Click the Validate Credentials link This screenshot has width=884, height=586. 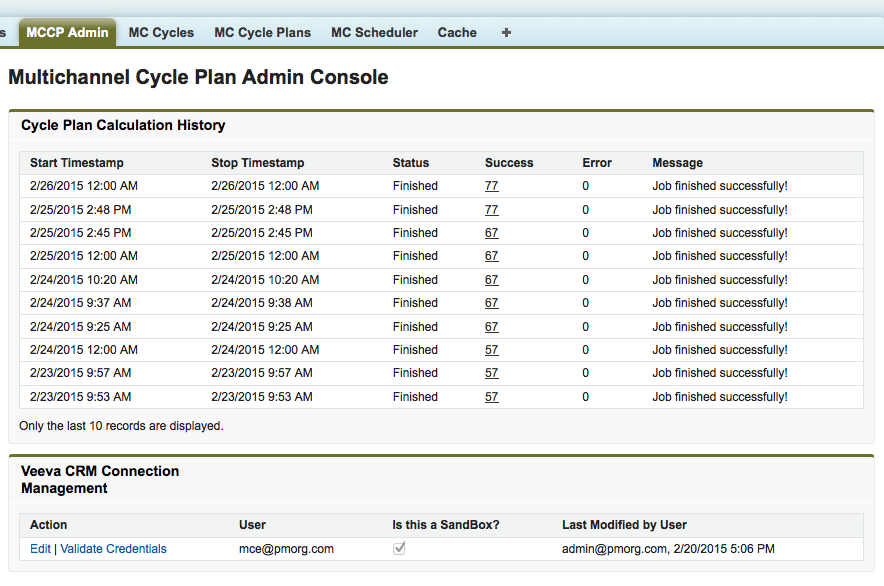tap(113, 549)
